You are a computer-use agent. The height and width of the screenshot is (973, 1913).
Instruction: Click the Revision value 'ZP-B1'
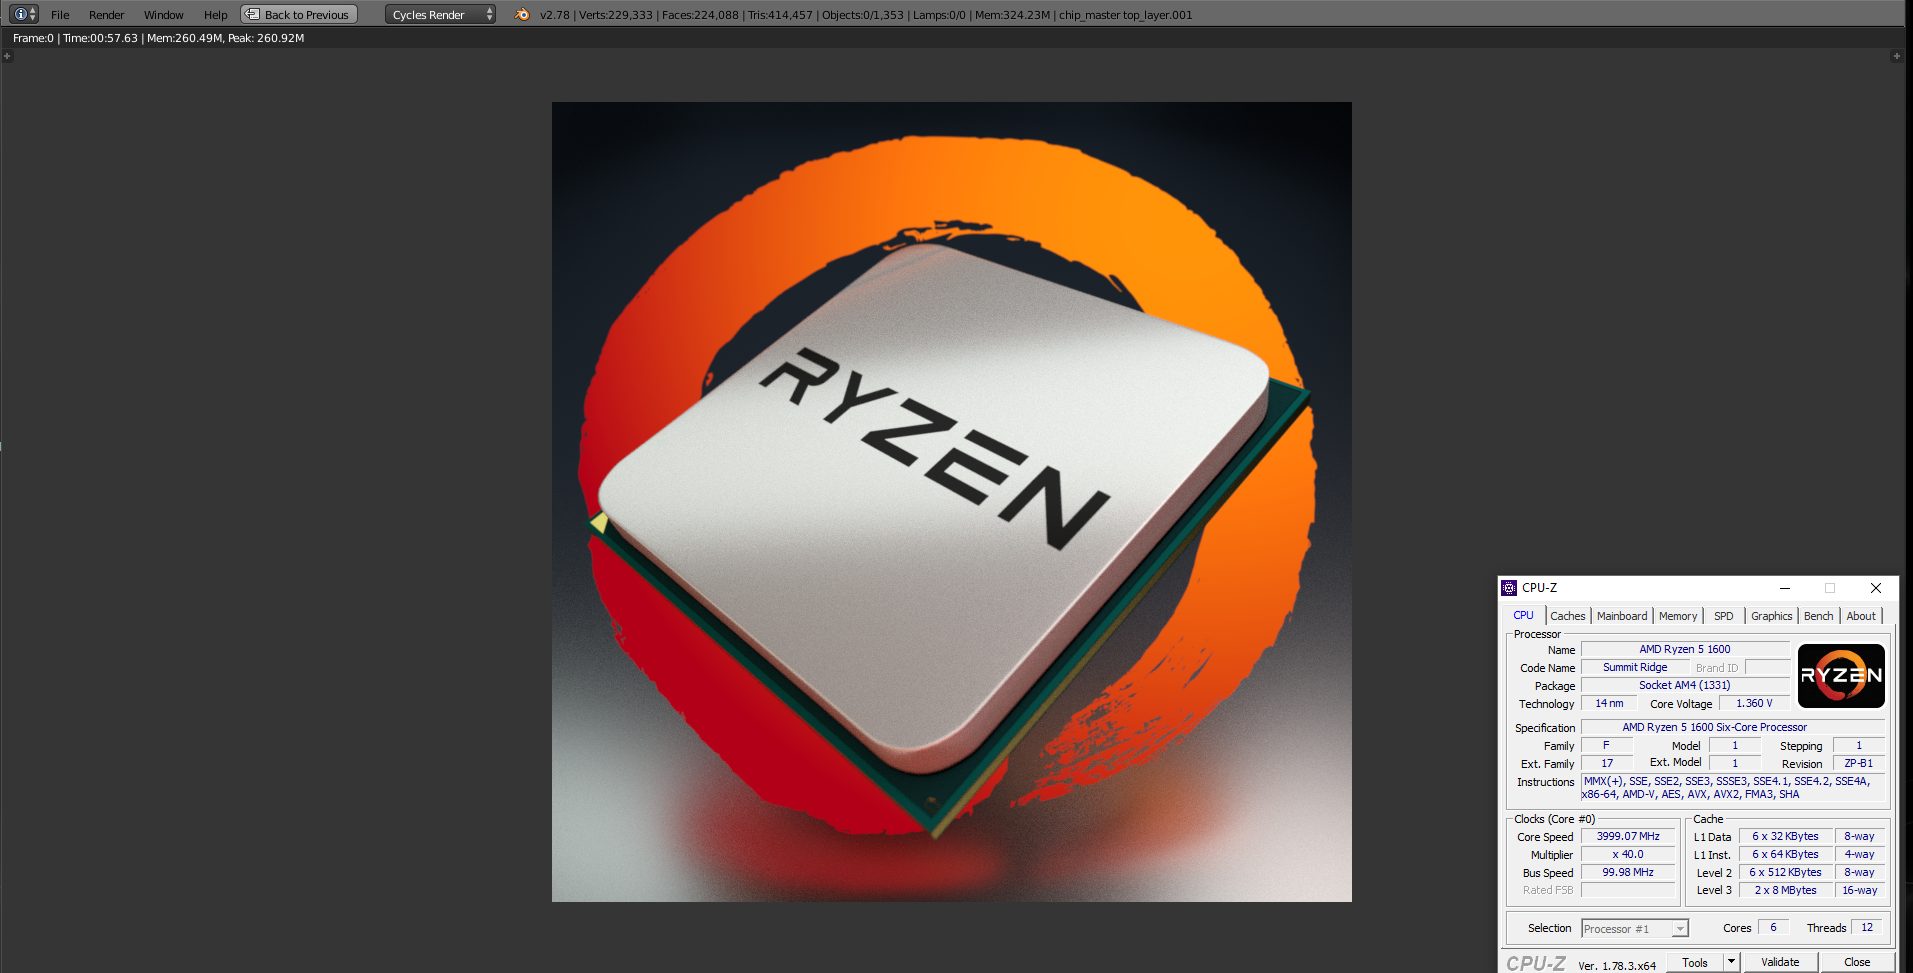(1859, 764)
